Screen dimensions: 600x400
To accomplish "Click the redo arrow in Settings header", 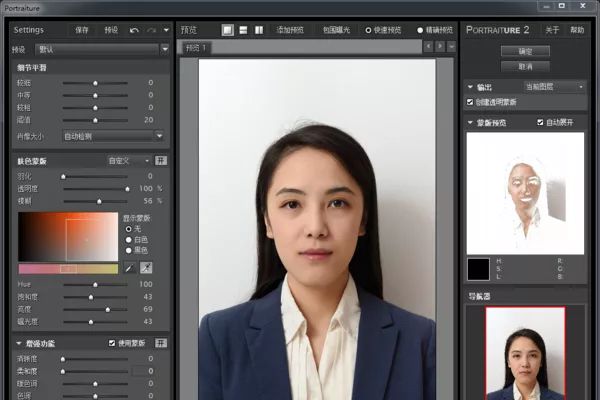I will [152, 30].
